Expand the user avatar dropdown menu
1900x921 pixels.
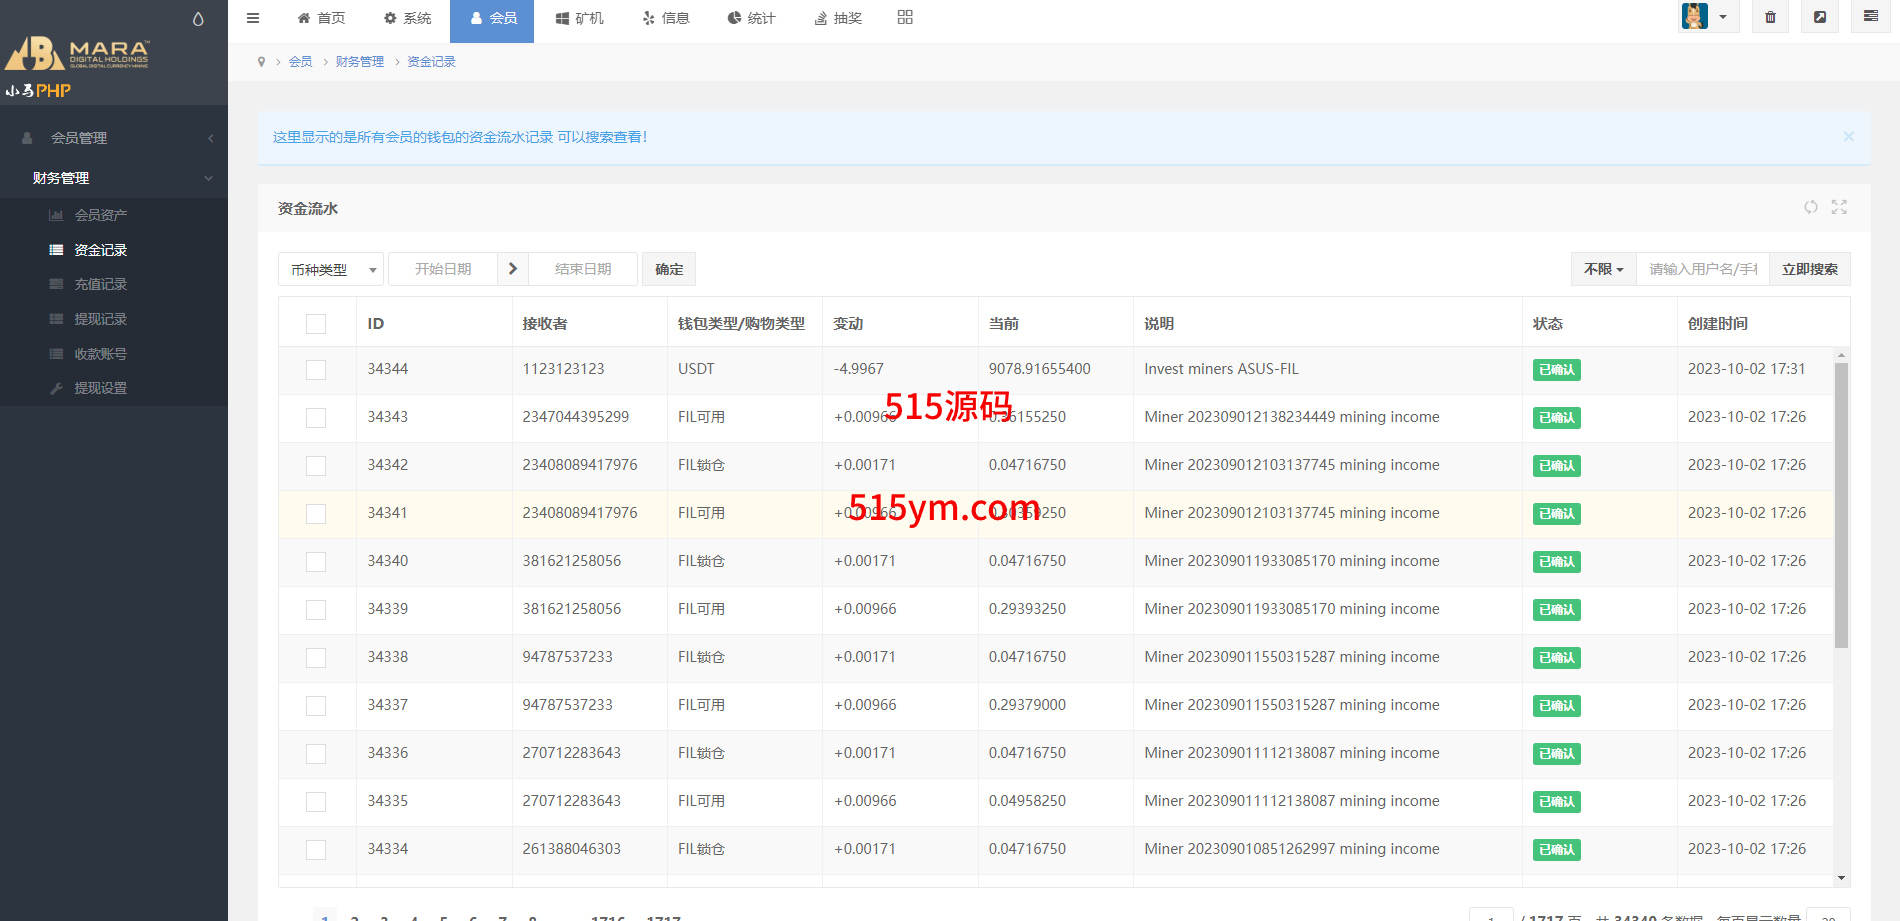coord(1708,17)
